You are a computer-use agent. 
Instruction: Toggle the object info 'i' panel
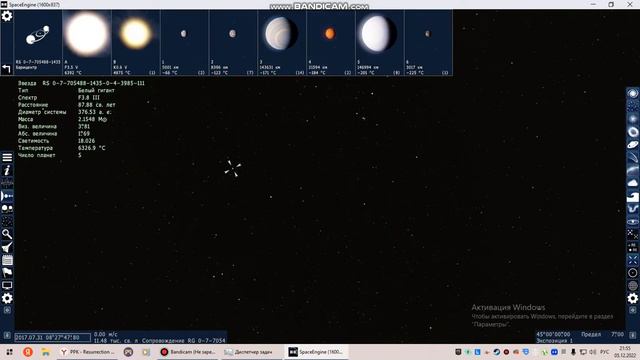[x=7, y=170]
